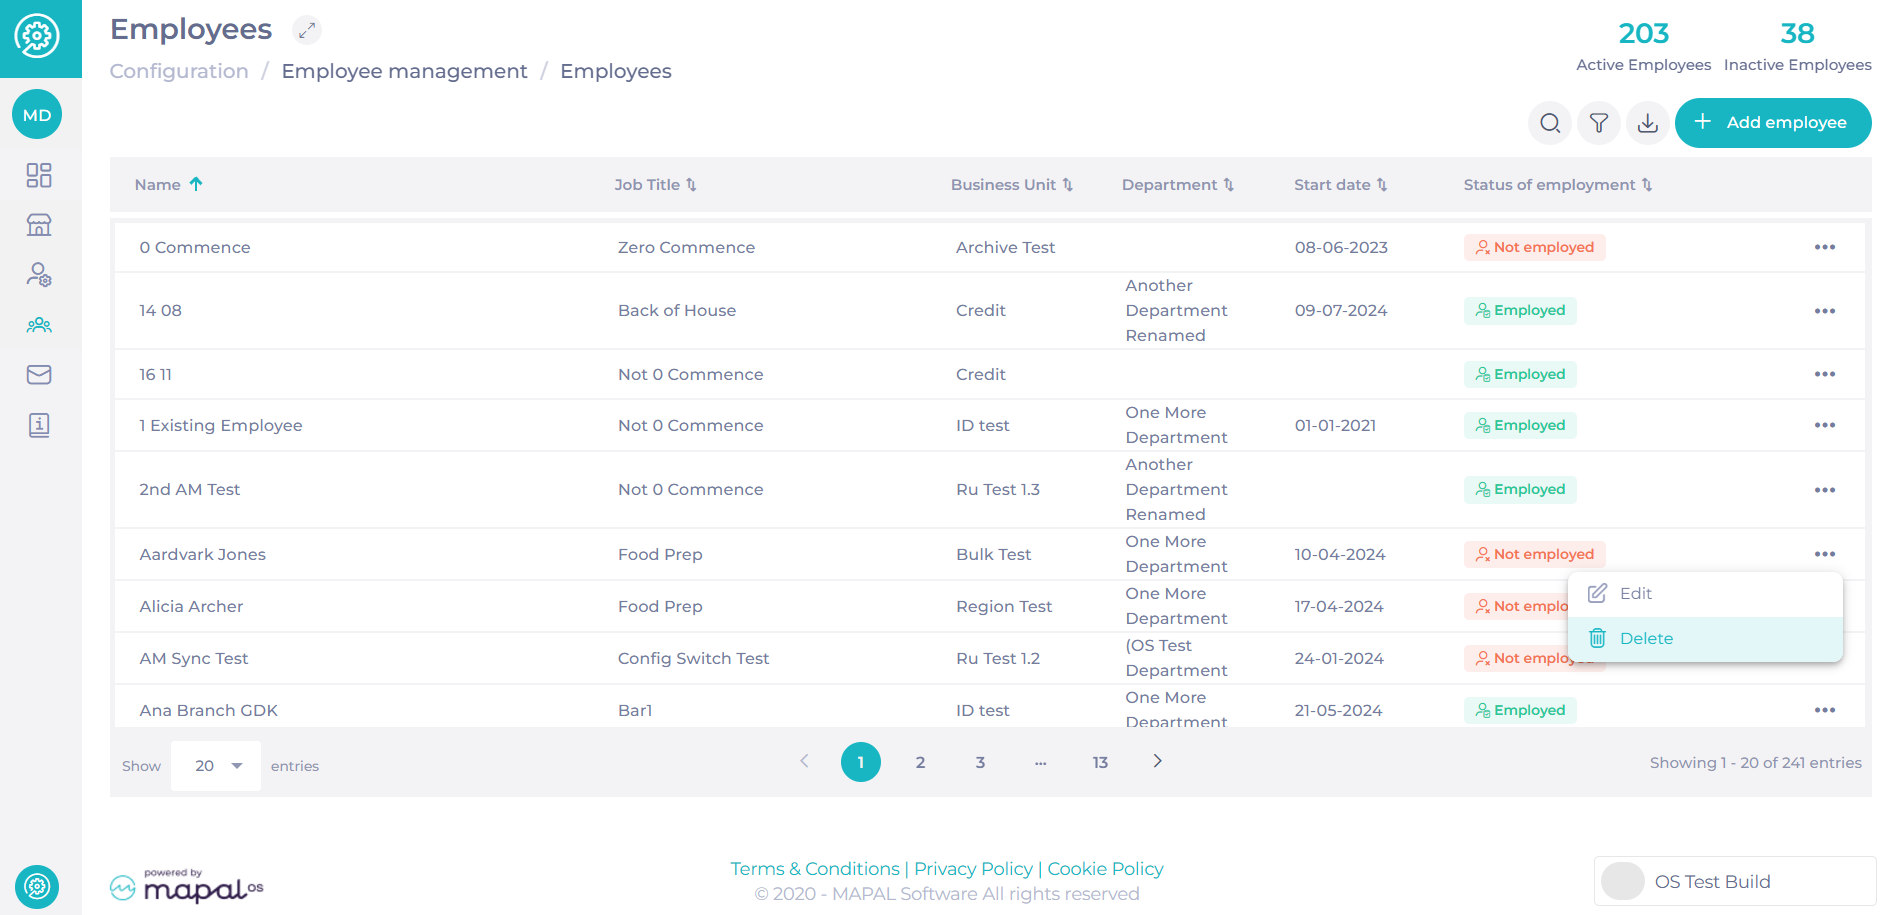Open the mail envelope sidebar icon
The height and width of the screenshot is (915, 1897).
39,375
